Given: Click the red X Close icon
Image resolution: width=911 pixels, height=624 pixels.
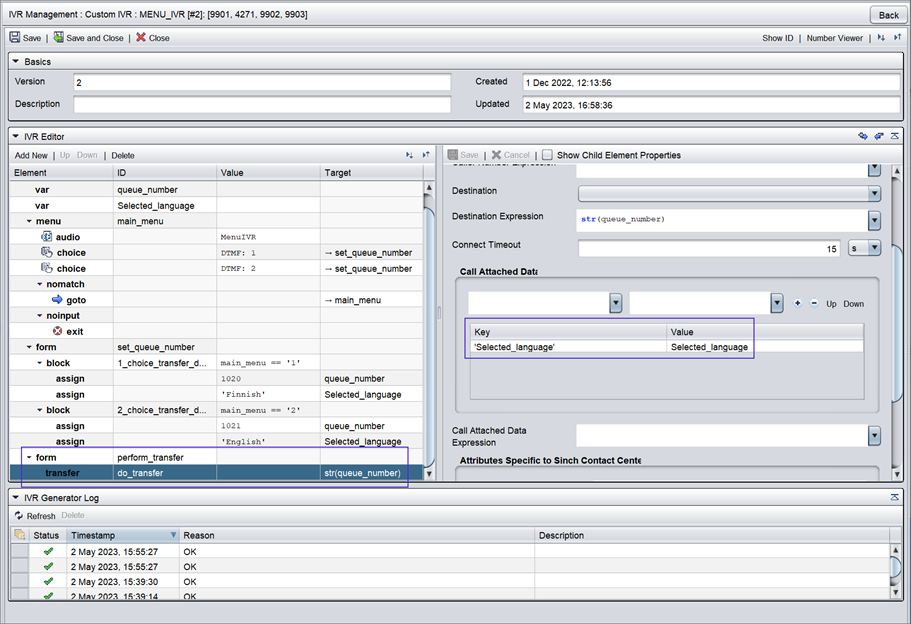Looking at the screenshot, I should (141, 38).
